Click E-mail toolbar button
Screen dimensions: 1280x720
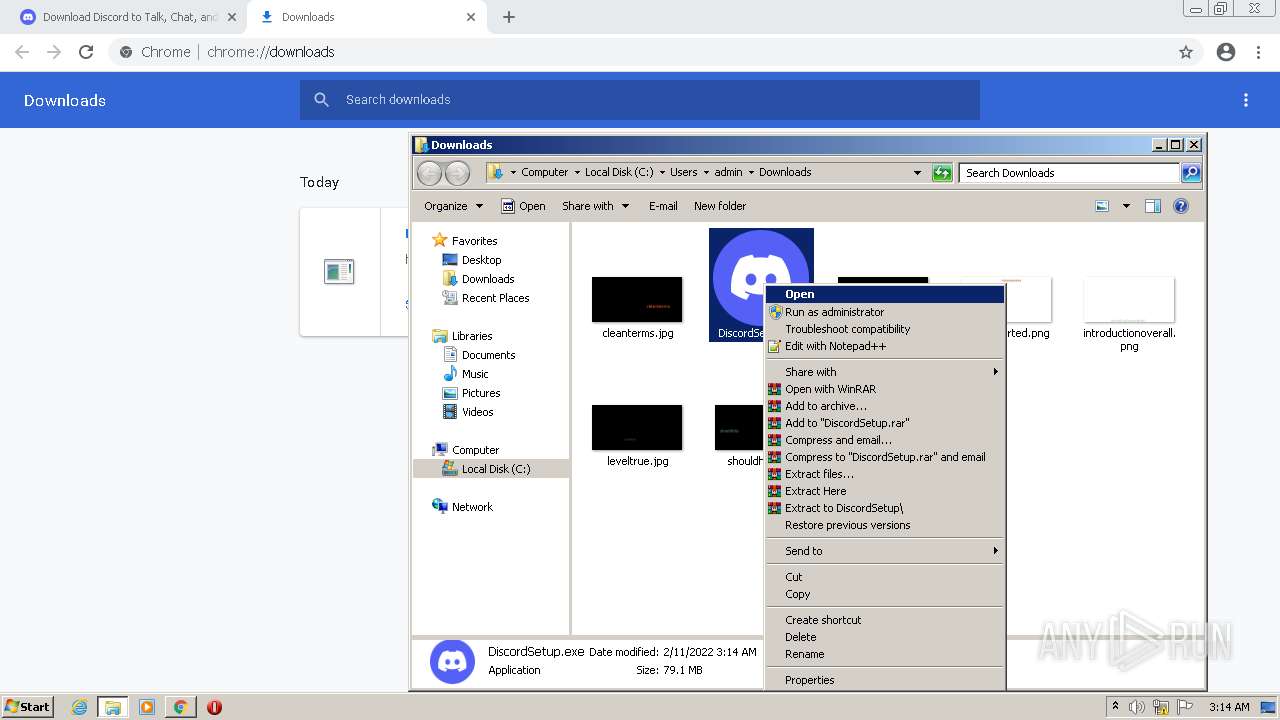663,206
